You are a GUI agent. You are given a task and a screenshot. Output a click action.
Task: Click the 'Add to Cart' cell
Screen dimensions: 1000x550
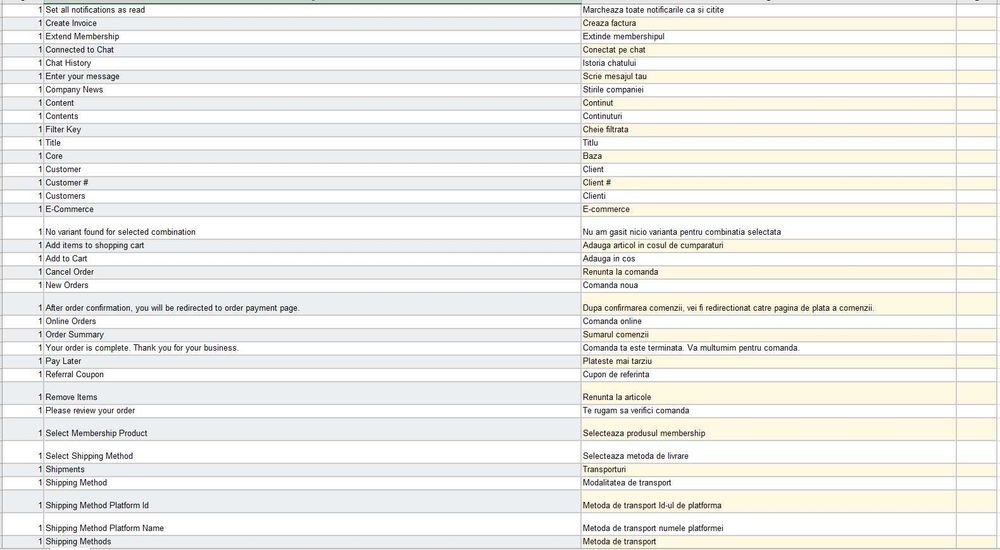[x=312, y=259]
